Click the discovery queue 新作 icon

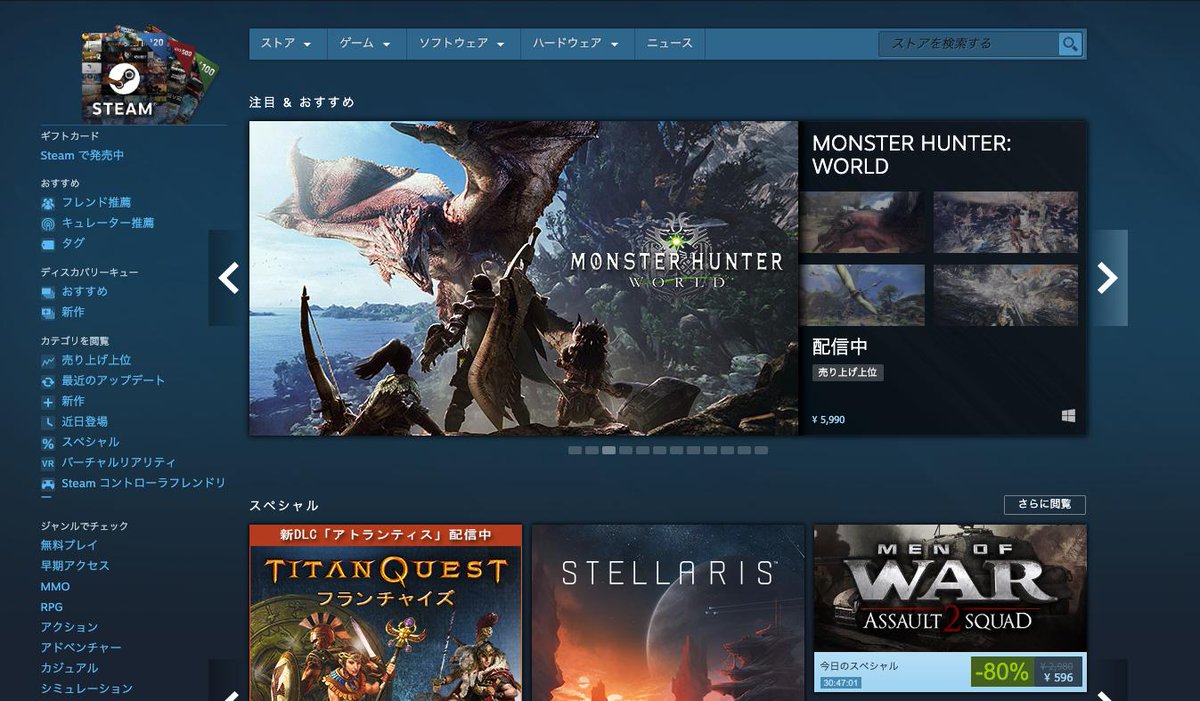click(47, 313)
